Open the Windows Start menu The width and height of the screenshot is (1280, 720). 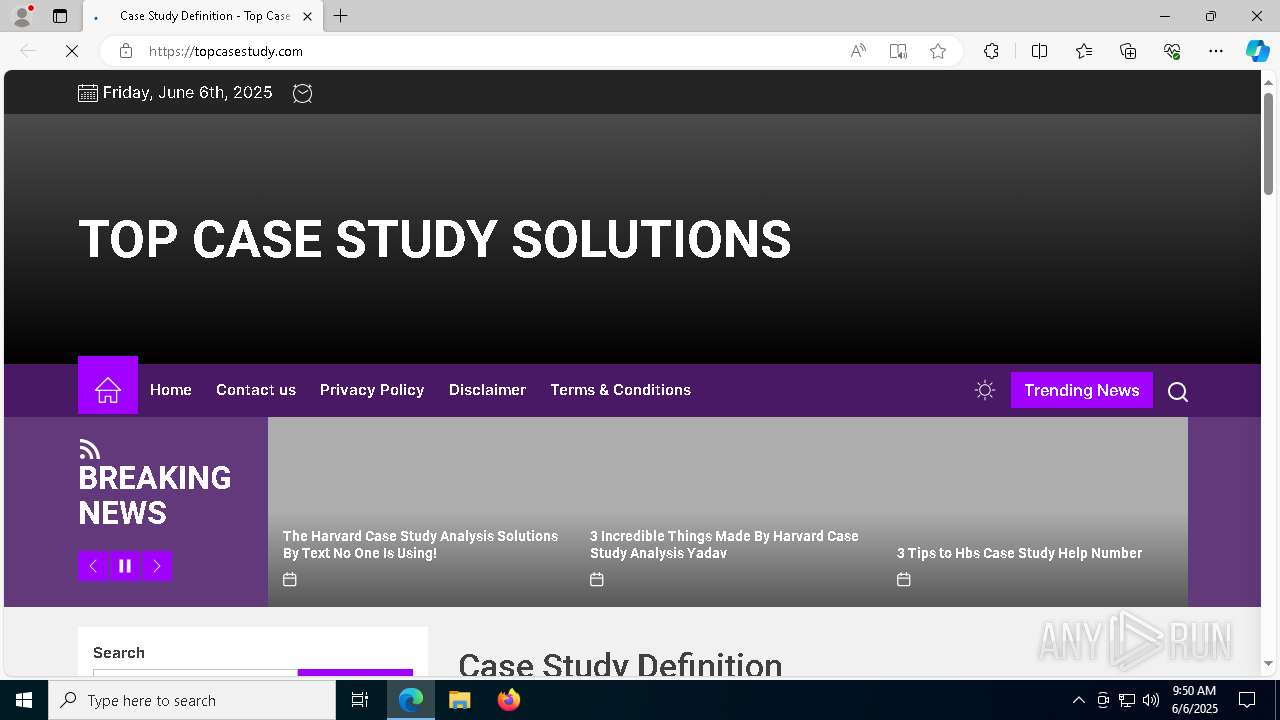(x=24, y=700)
